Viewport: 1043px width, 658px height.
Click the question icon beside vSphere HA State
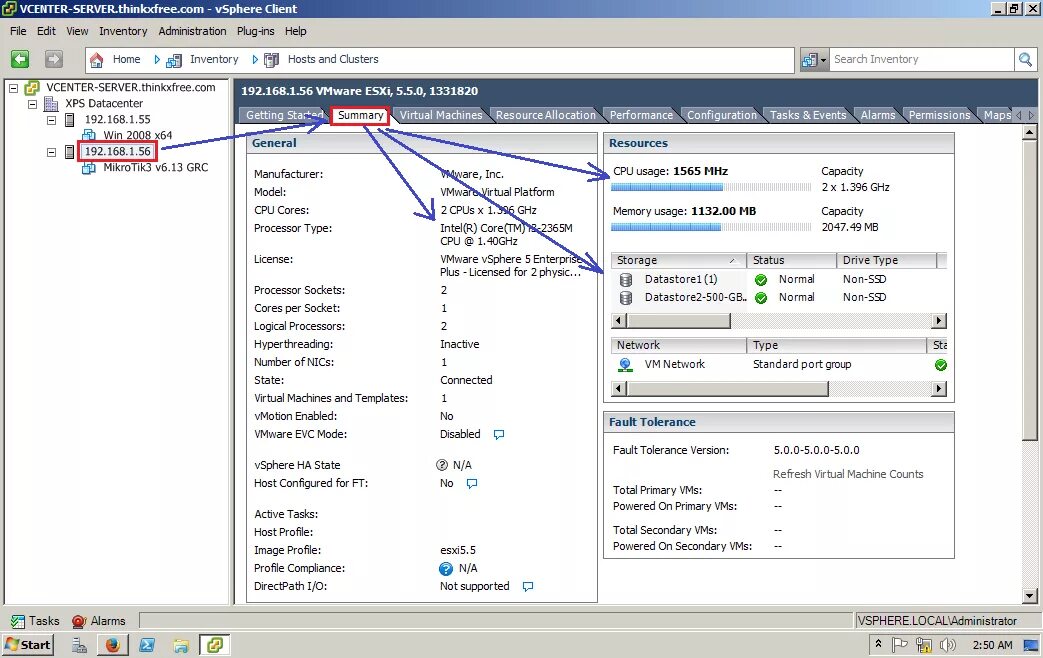(442, 465)
